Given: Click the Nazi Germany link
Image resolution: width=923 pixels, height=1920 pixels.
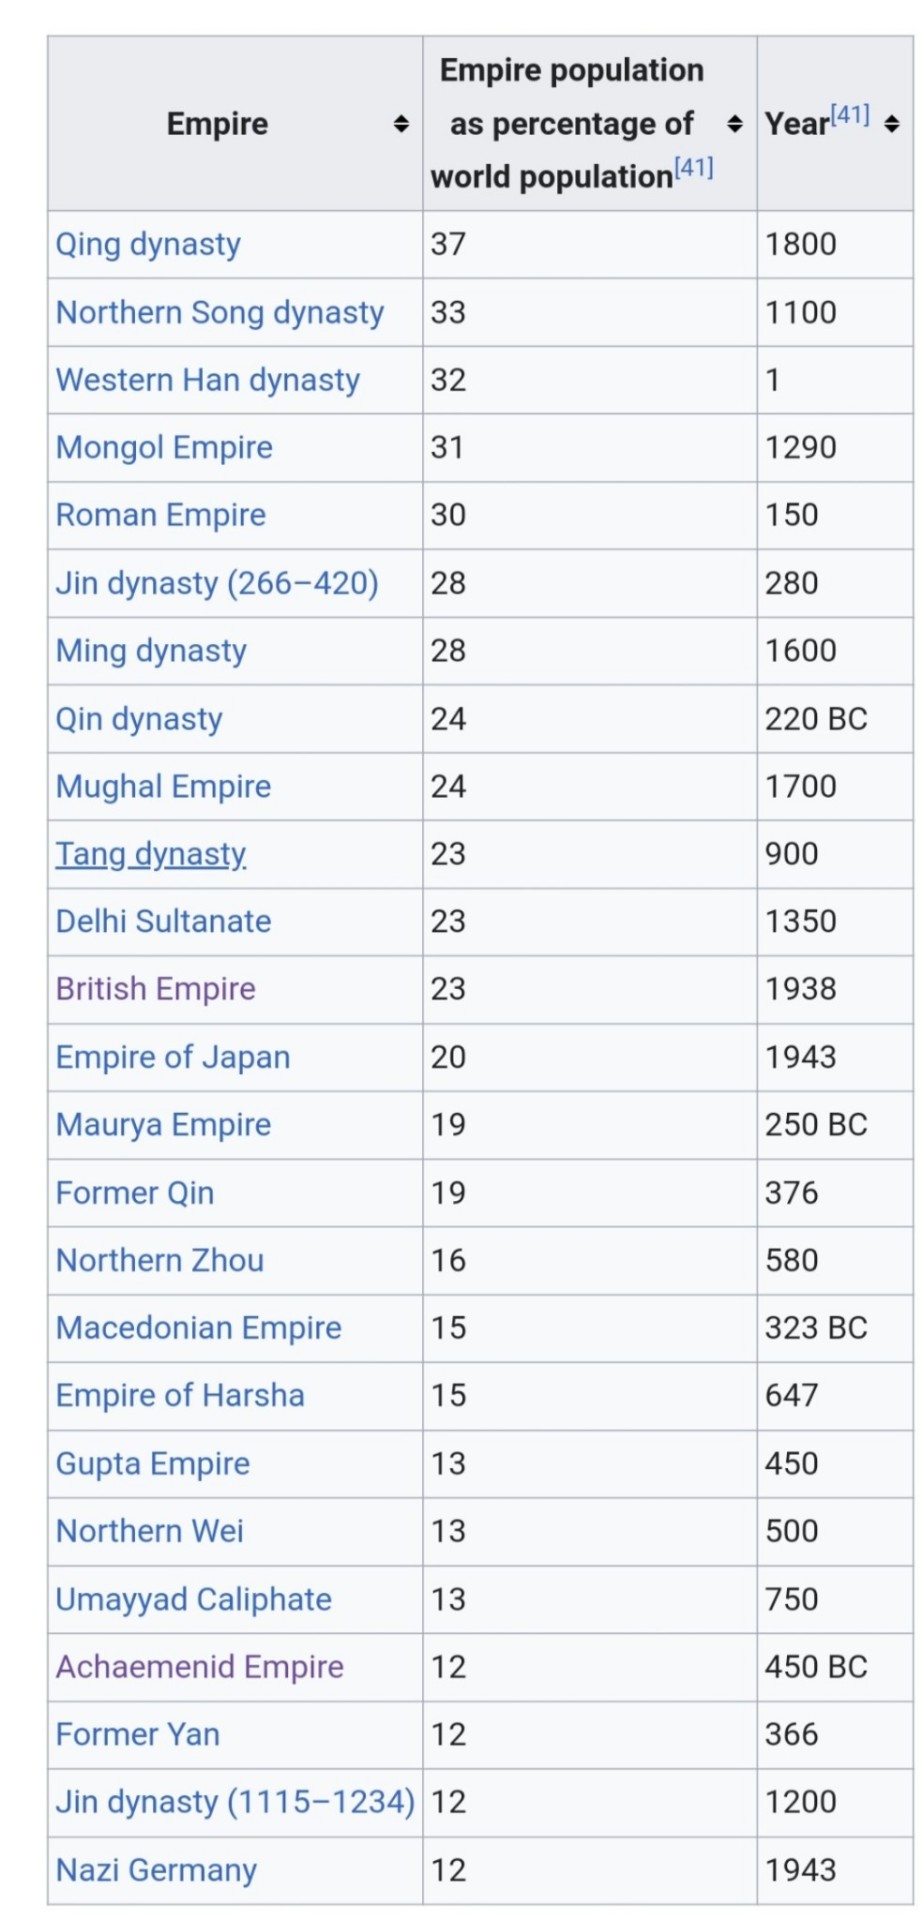Looking at the screenshot, I should 157,1870.
